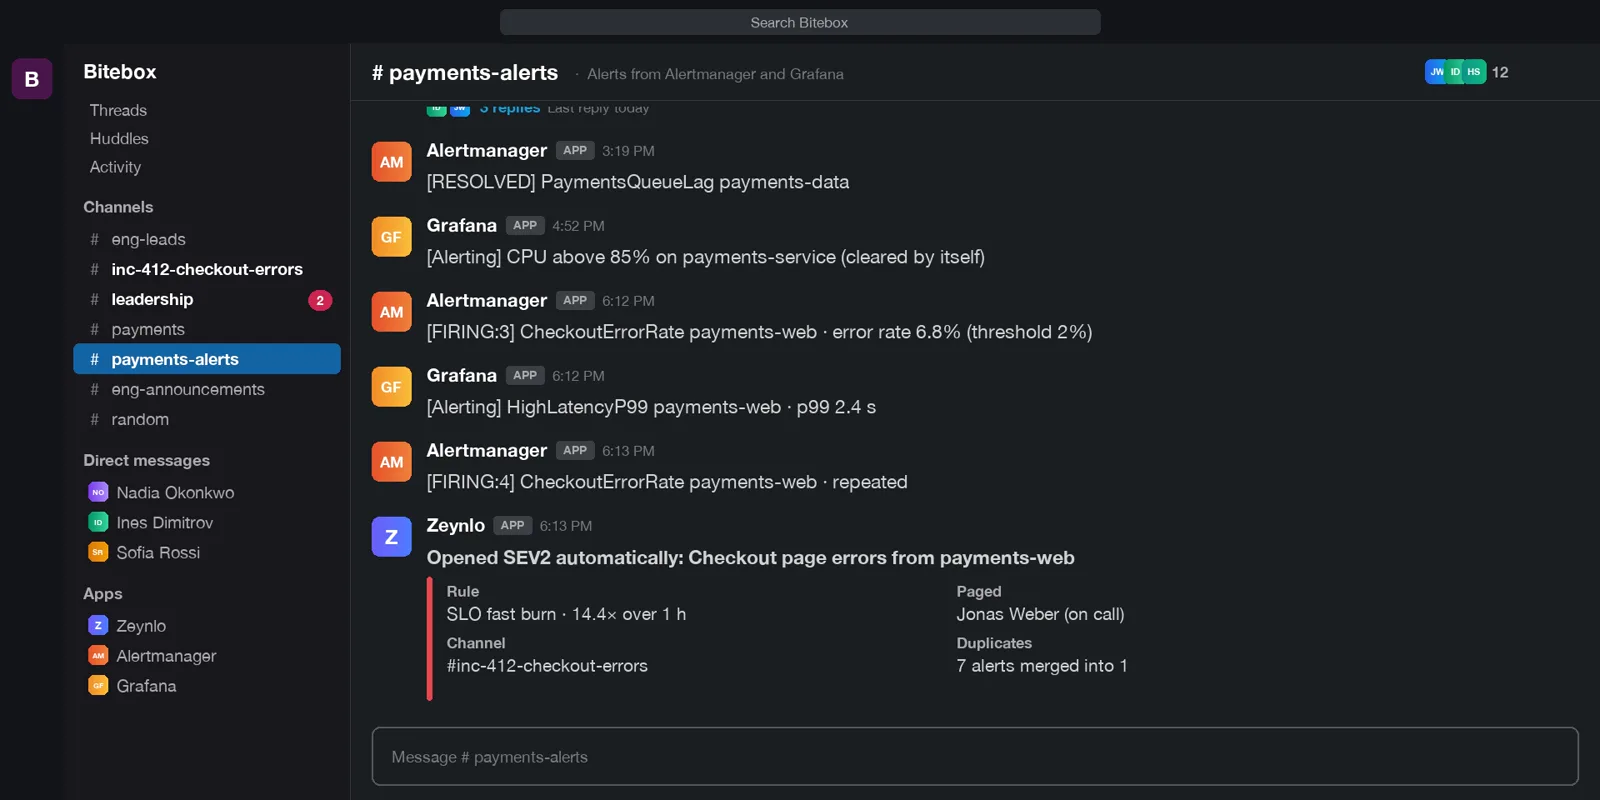Open Activity in the sidebar
Image resolution: width=1600 pixels, height=800 pixels.
115,167
